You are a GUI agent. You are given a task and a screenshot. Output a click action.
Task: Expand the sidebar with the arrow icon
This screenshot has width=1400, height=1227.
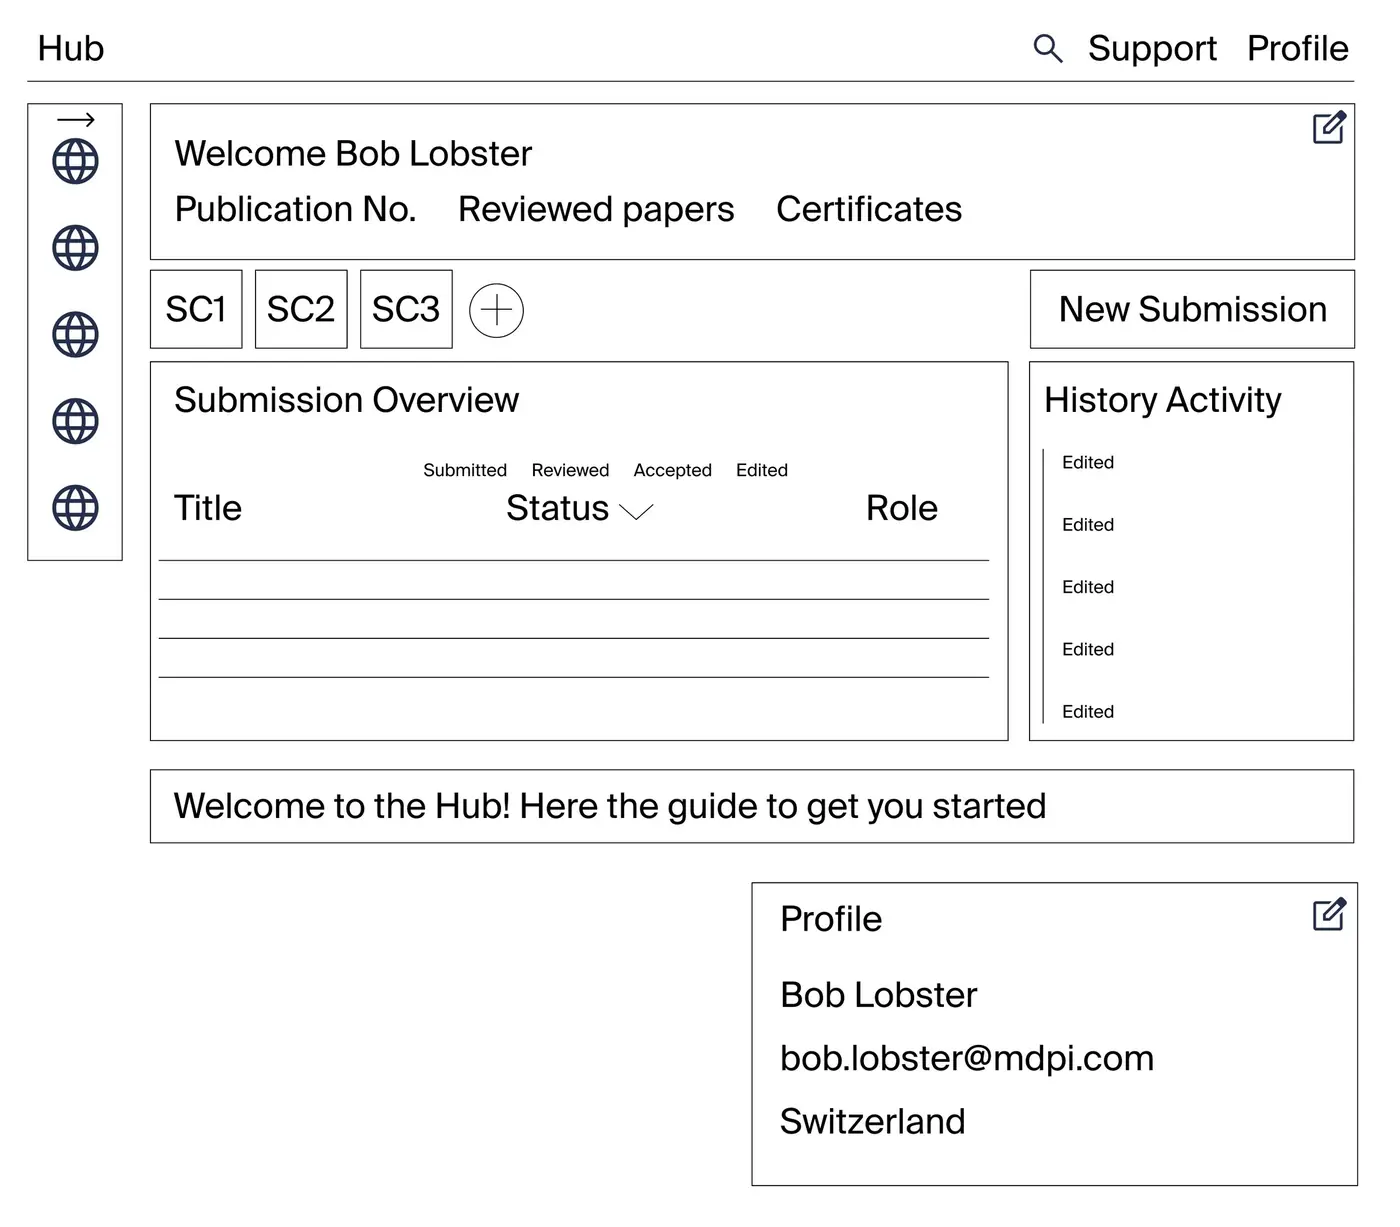76,120
